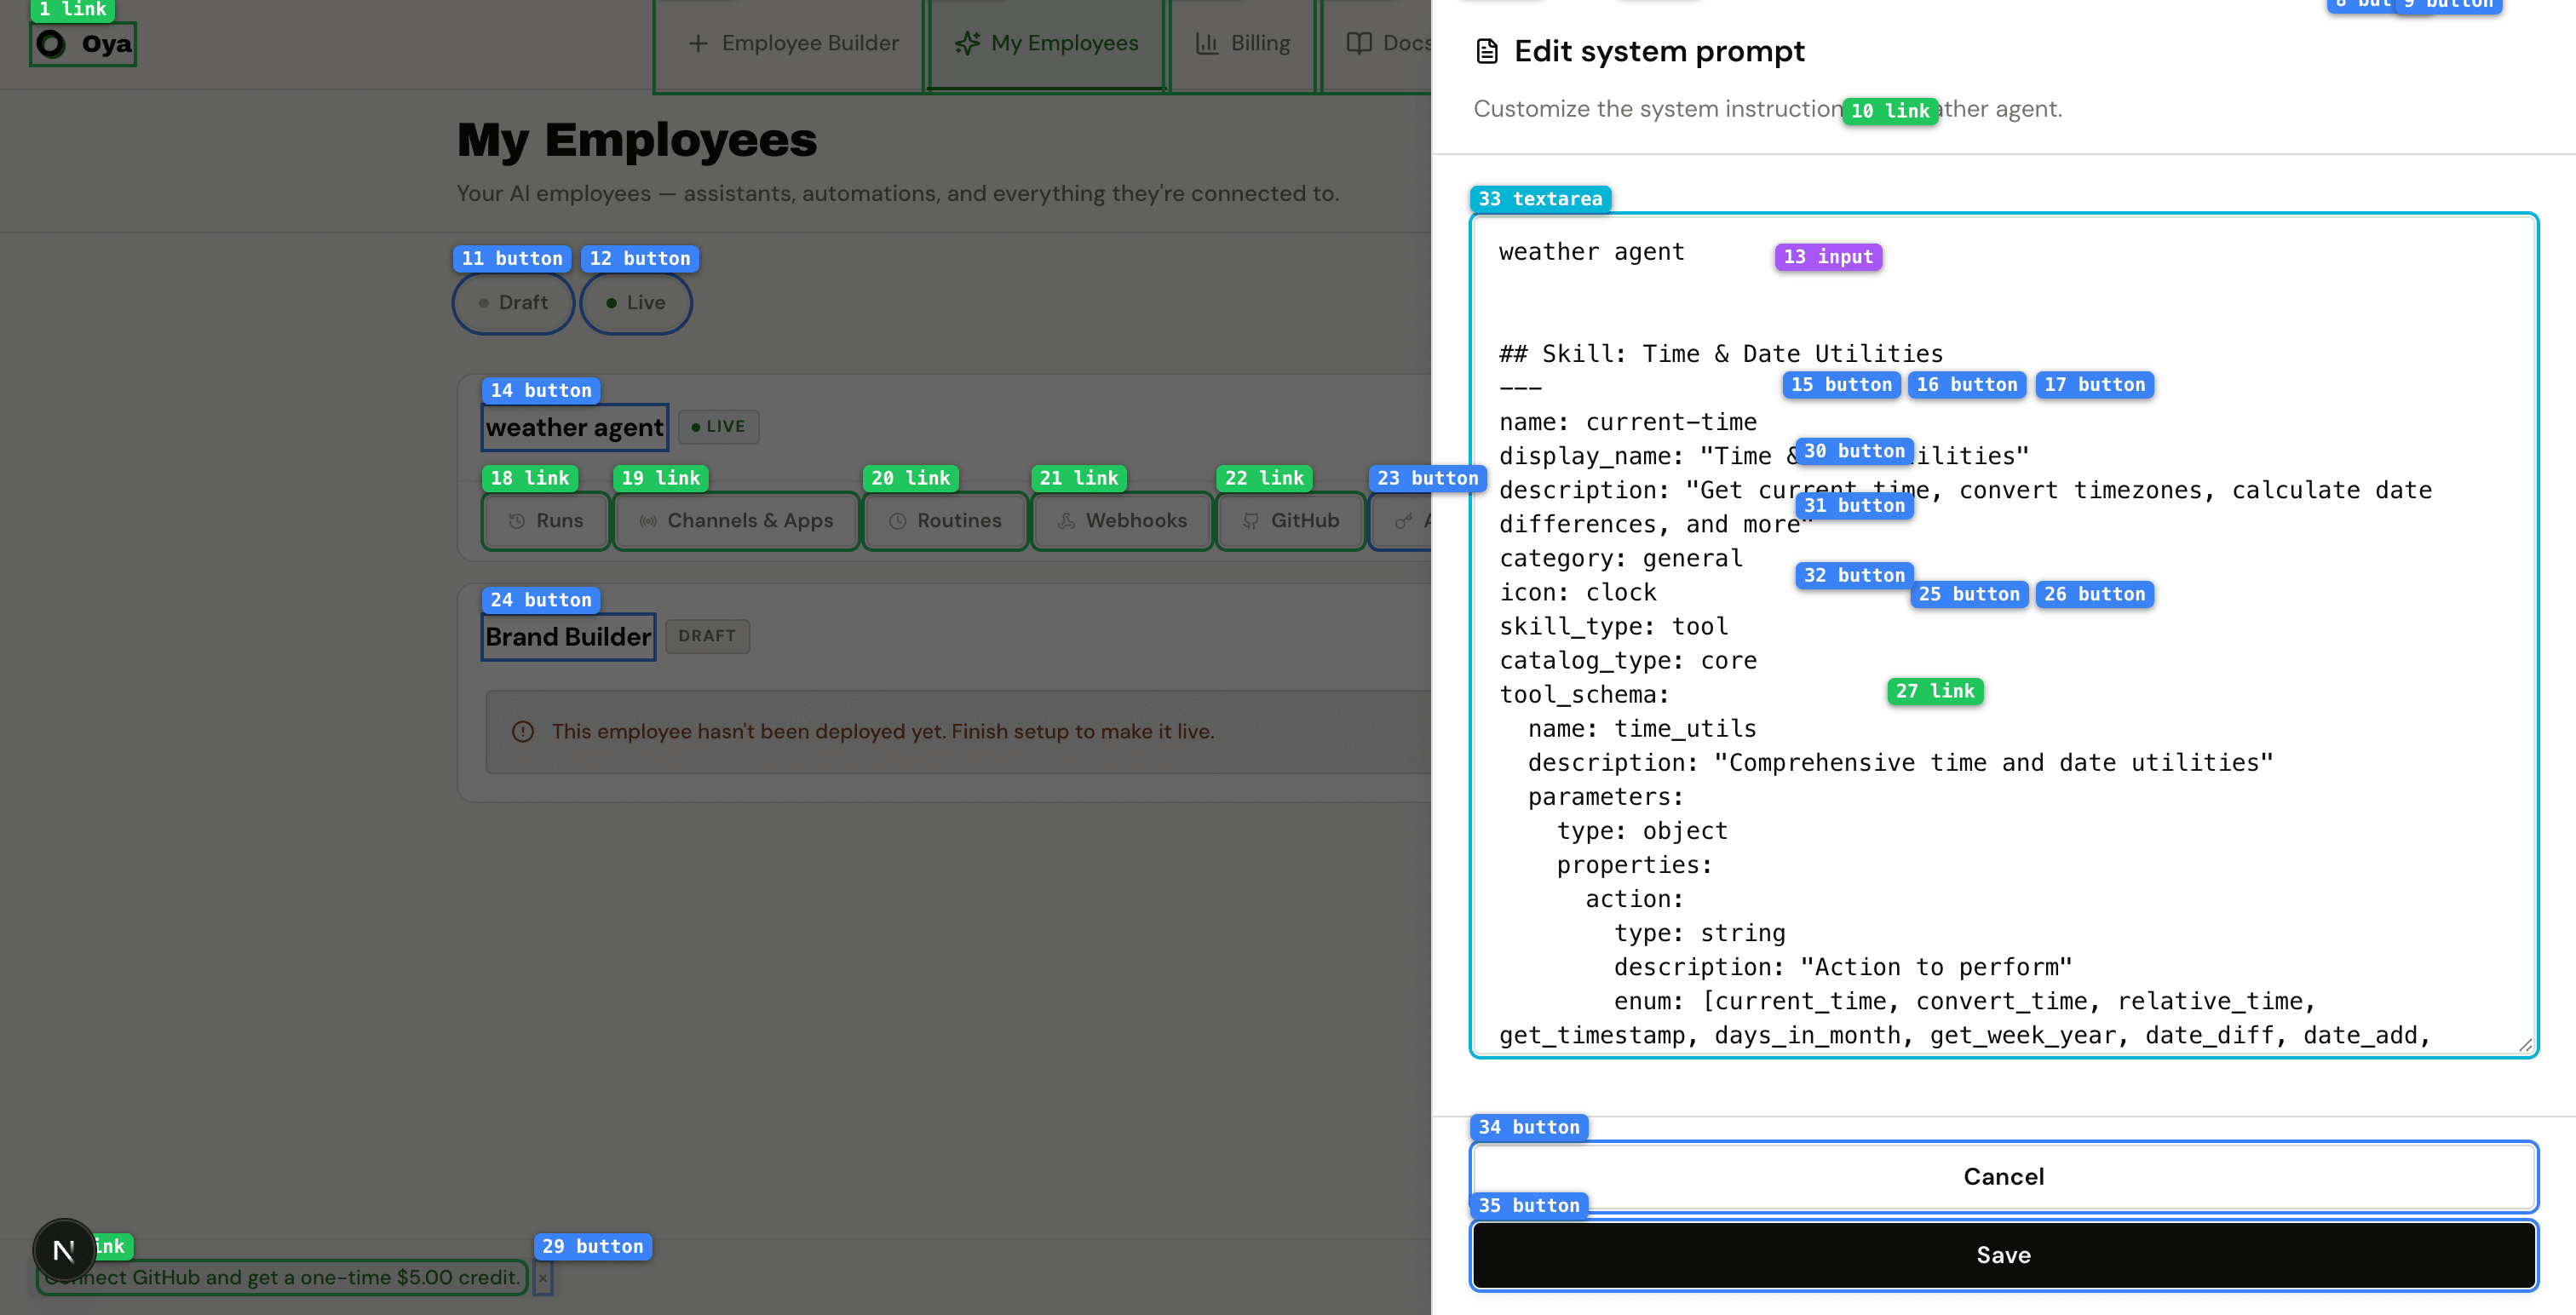Viewport: 2576px width, 1315px height.
Task: Open Channels & Apps for weather agent
Action: click(x=736, y=520)
